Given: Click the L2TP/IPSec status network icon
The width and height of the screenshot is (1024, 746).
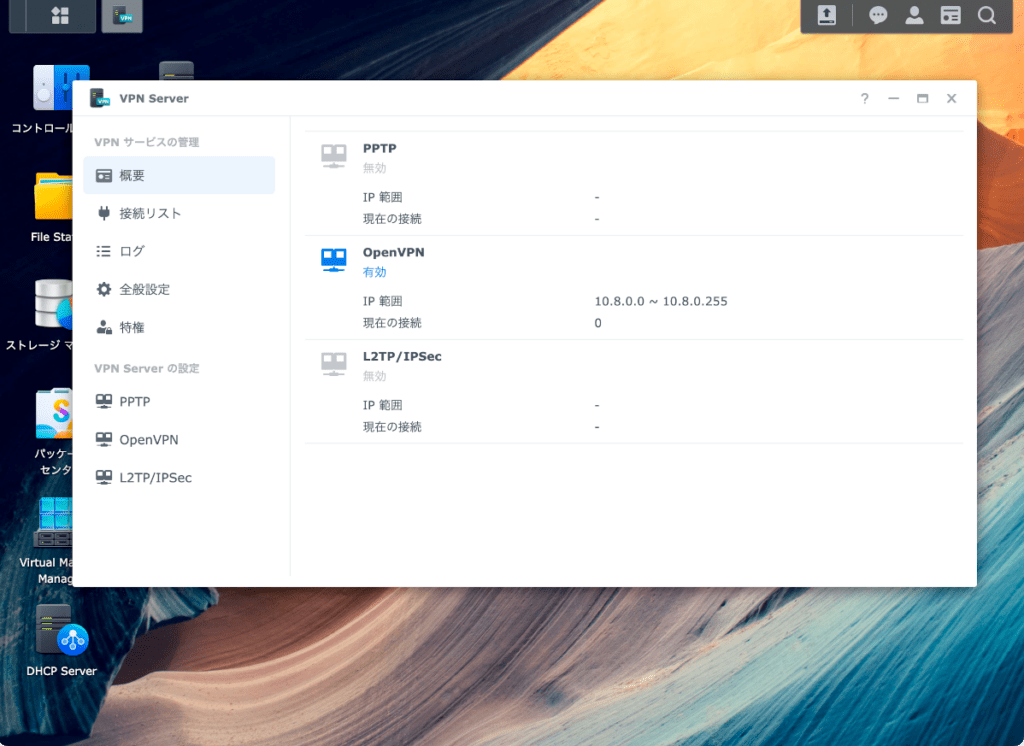Looking at the screenshot, I should pos(334,364).
